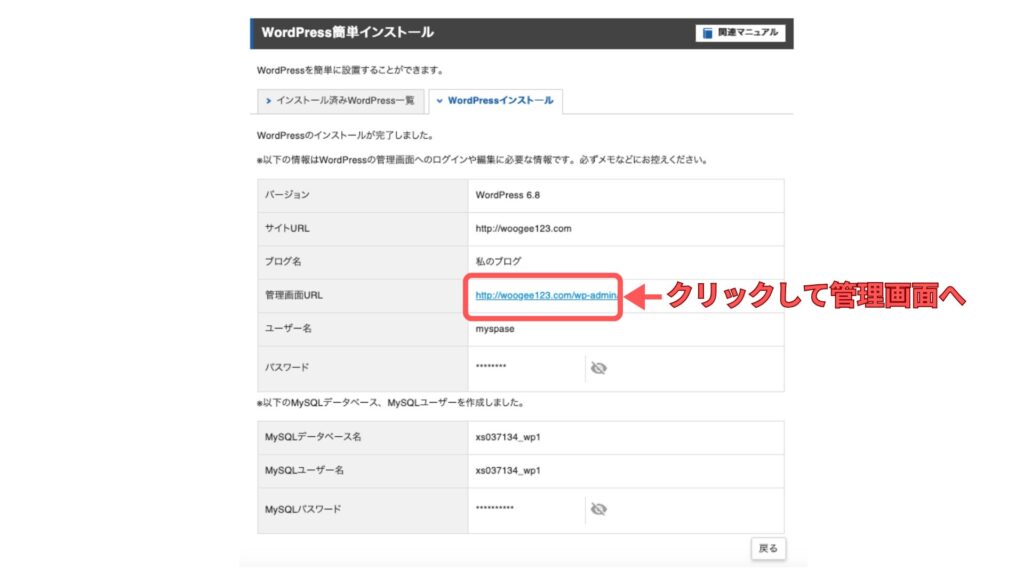This screenshot has height=576, width=1024.
Task: Click the WordPressのインストールが完了しました message
Action: pos(345,136)
